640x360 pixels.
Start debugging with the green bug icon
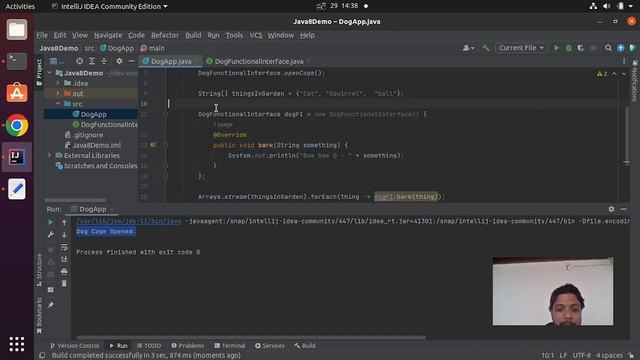point(569,48)
